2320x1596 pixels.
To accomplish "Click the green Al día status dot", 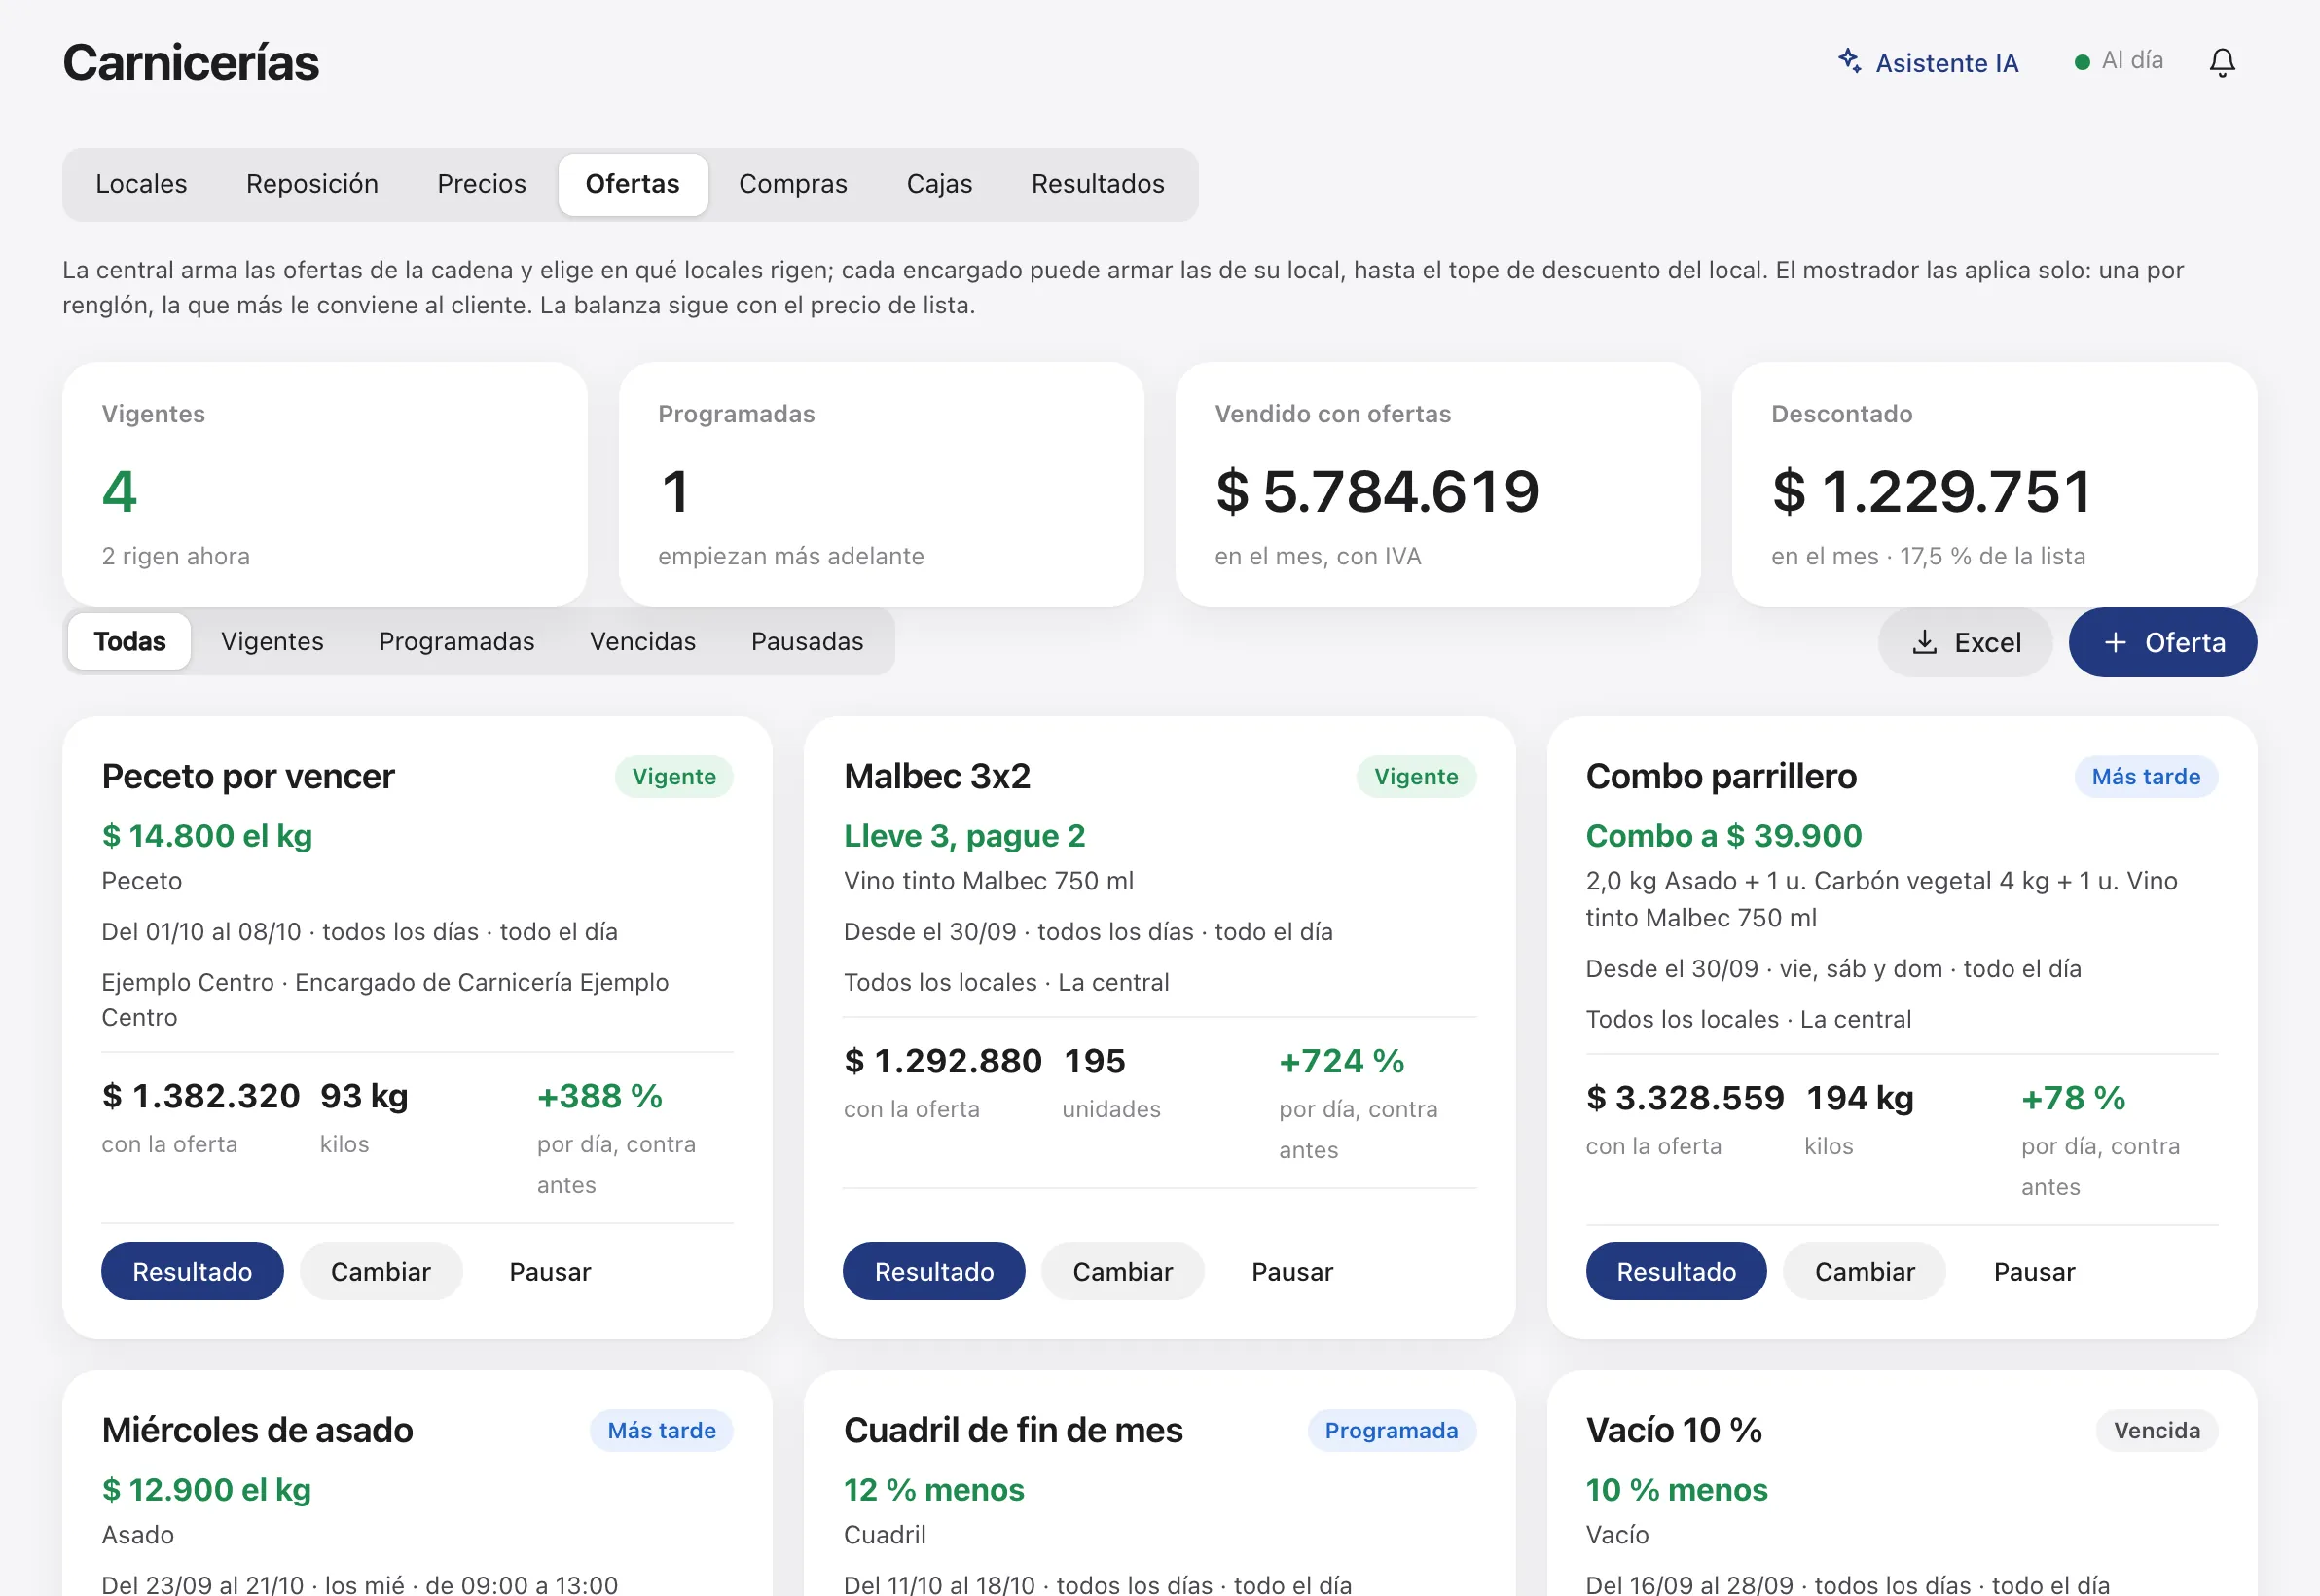I will click(x=2082, y=62).
